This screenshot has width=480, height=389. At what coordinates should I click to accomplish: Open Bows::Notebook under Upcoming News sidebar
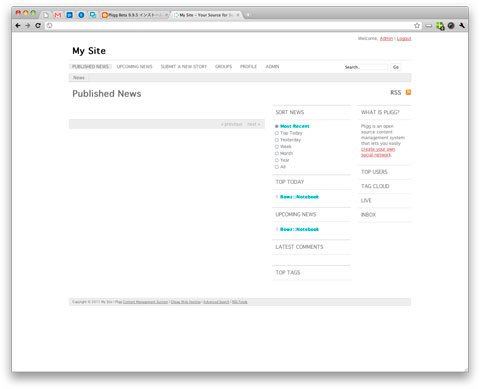pyautogui.click(x=299, y=229)
